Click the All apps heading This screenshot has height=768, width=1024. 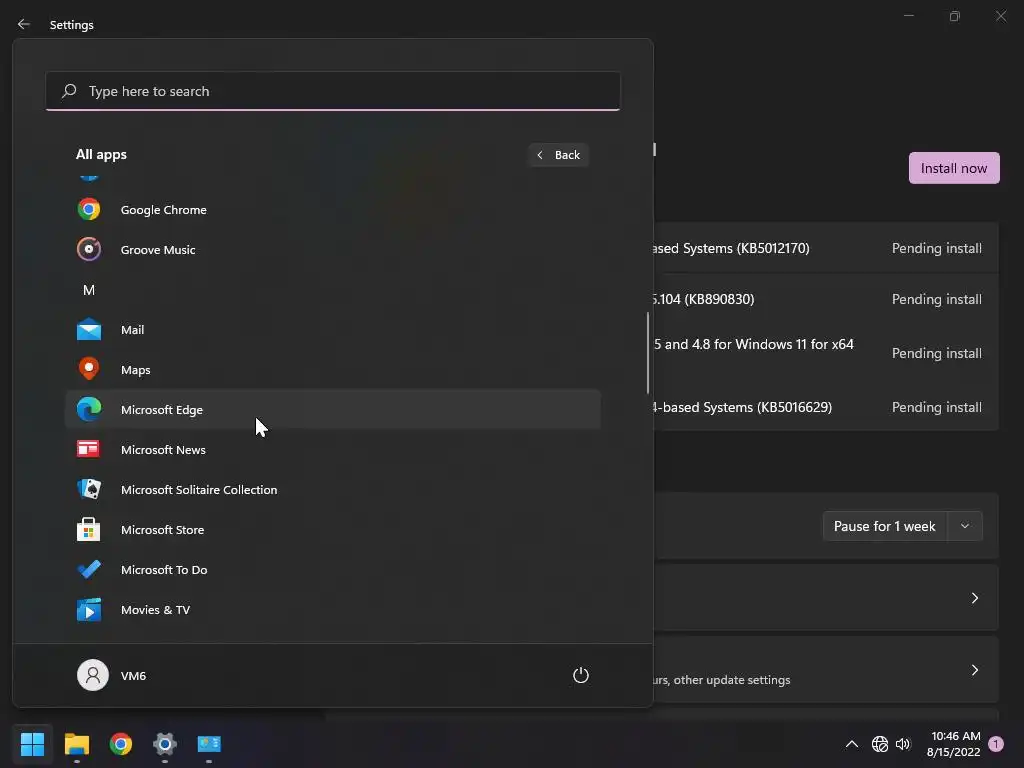click(101, 155)
